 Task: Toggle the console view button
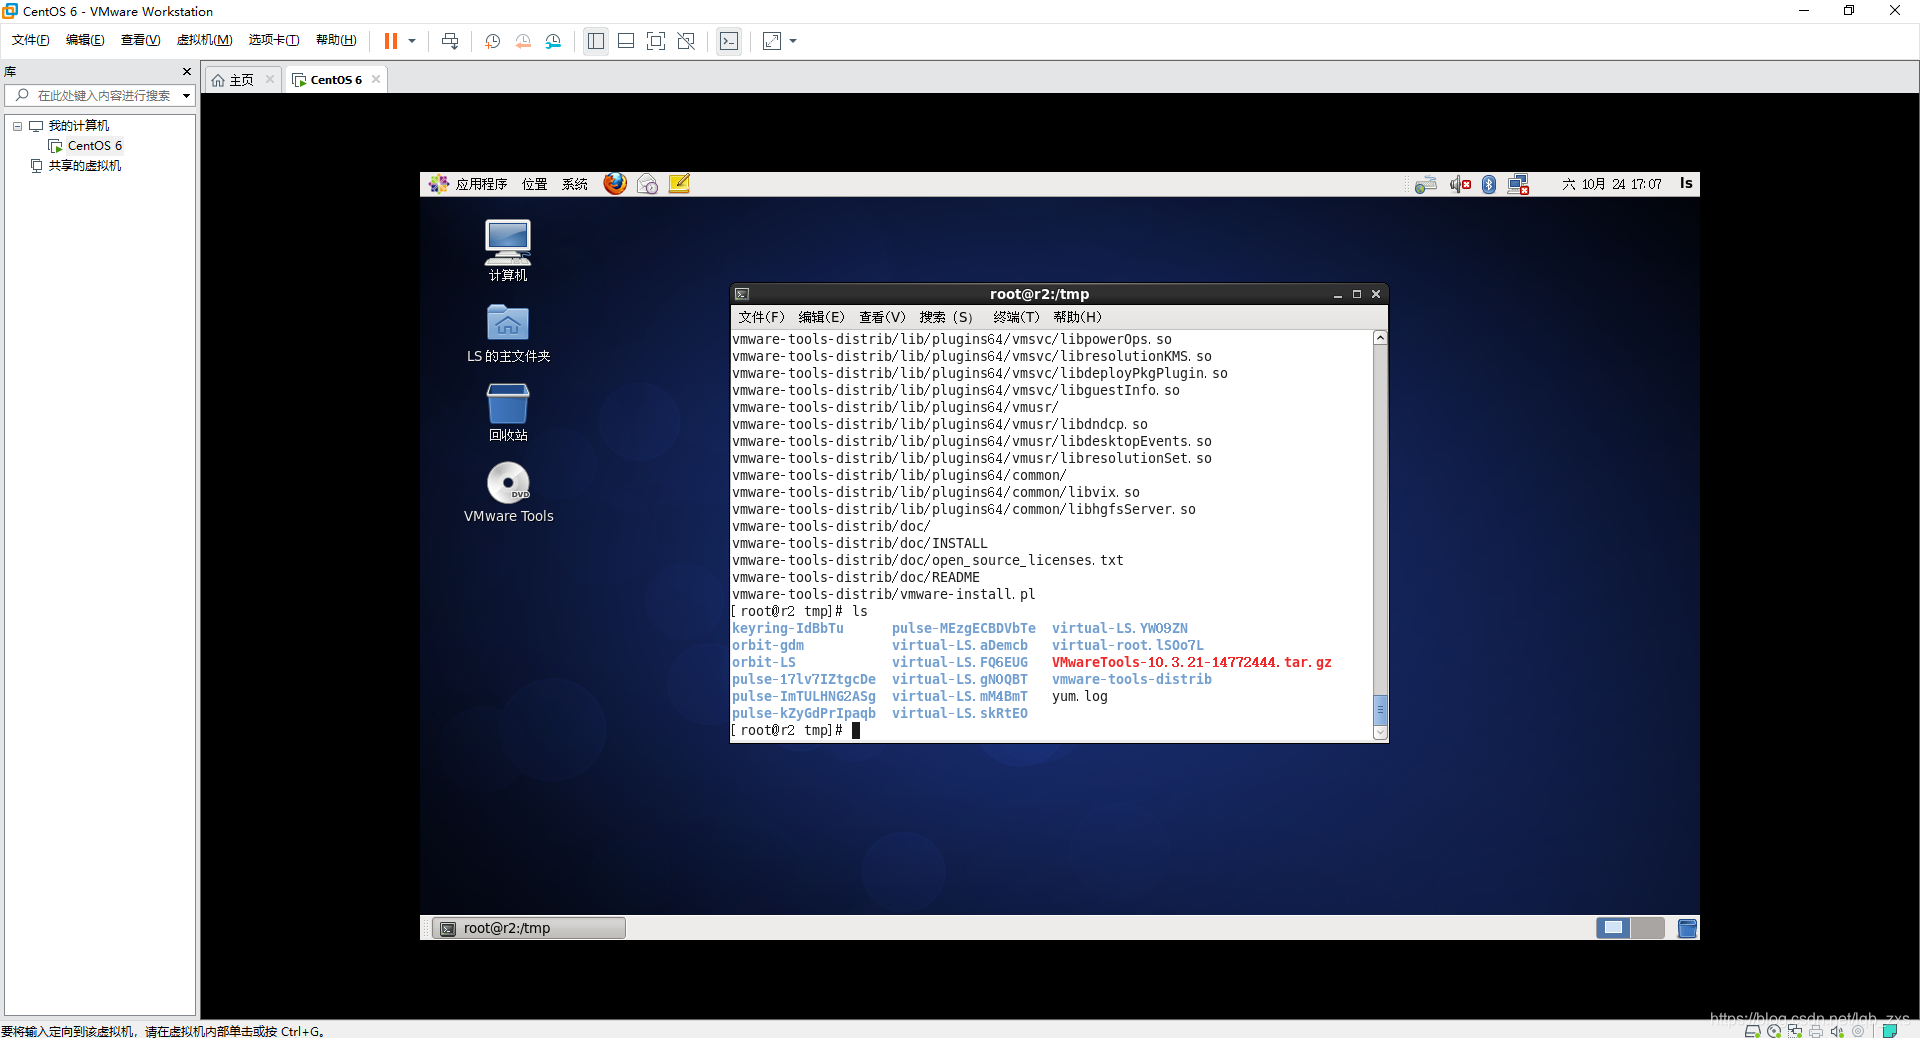[x=729, y=41]
